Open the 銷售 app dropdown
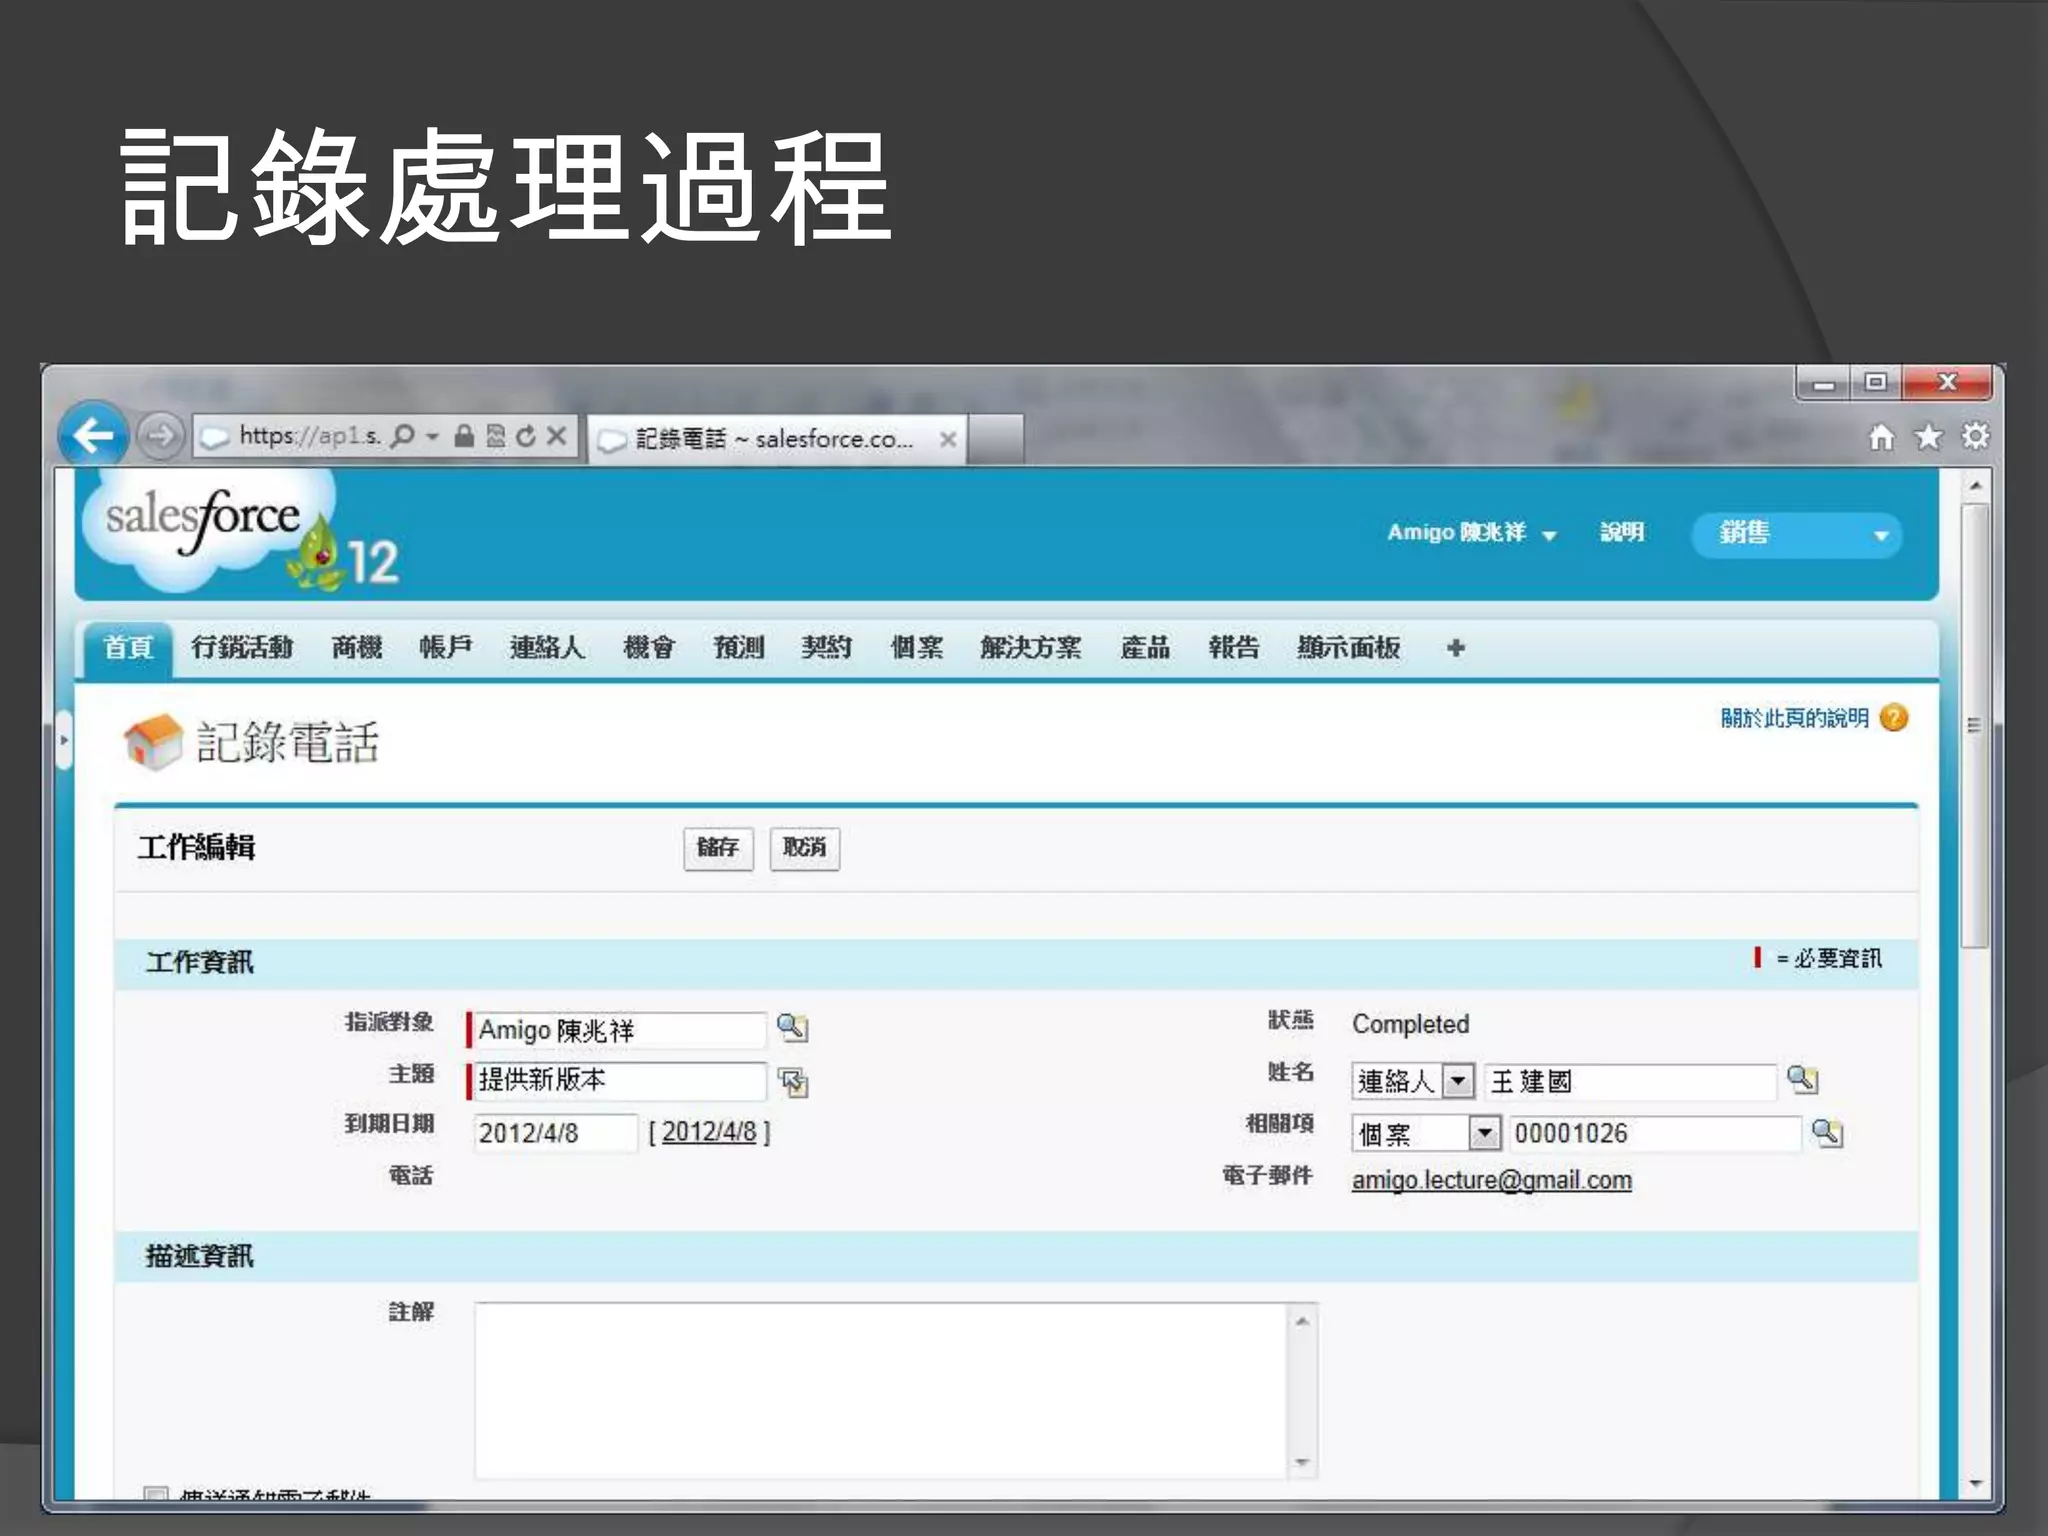Viewport: 2048px width, 1536px height. coord(1796,535)
